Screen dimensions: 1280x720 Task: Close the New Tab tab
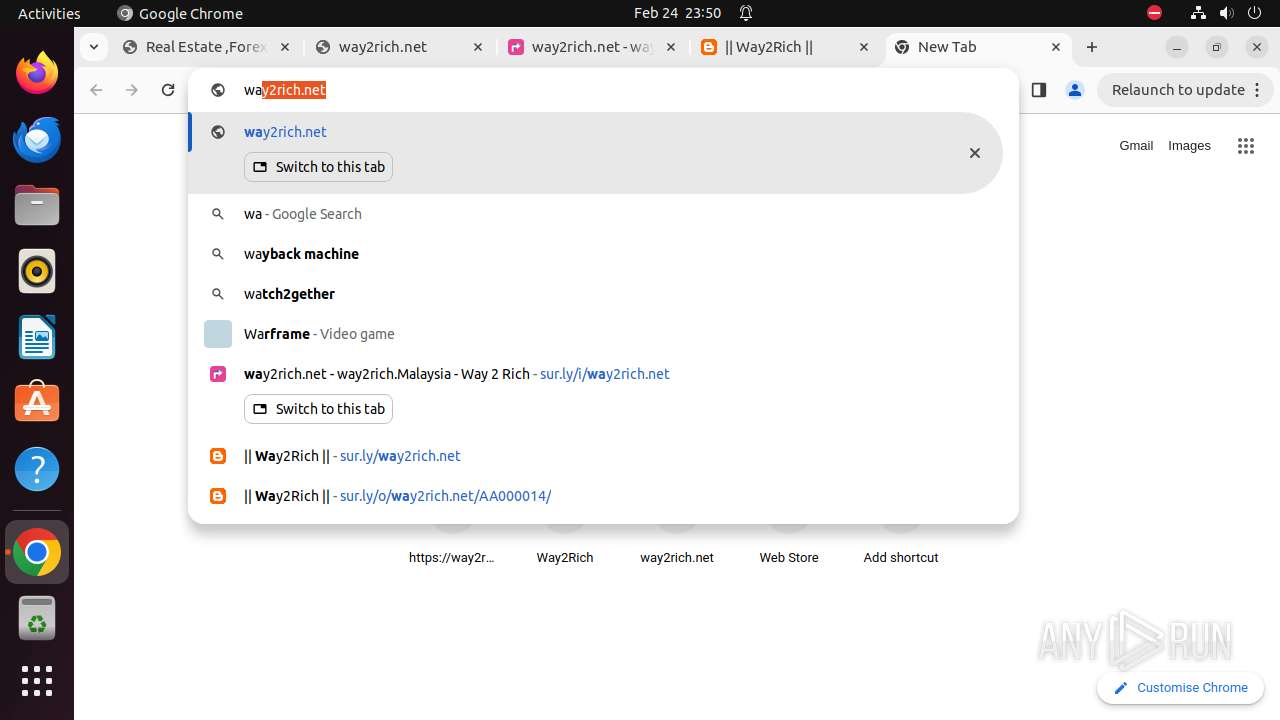(1056, 47)
